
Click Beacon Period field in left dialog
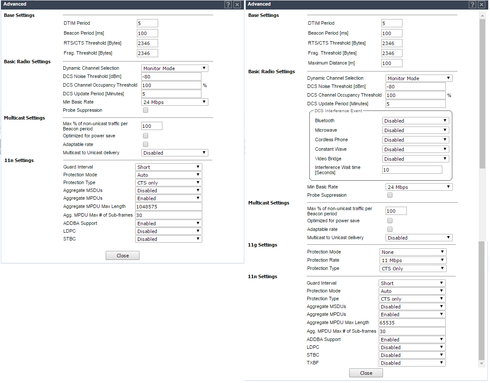pyautogui.click(x=147, y=33)
